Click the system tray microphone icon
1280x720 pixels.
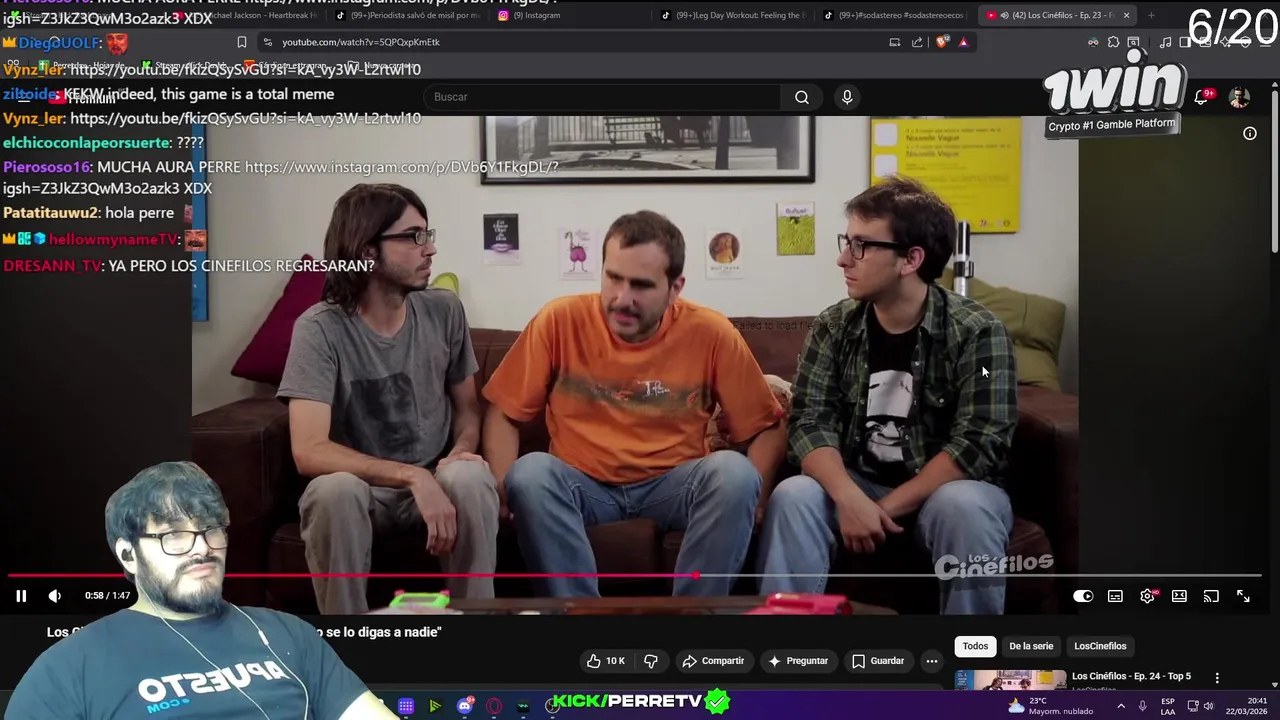coord(1142,706)
